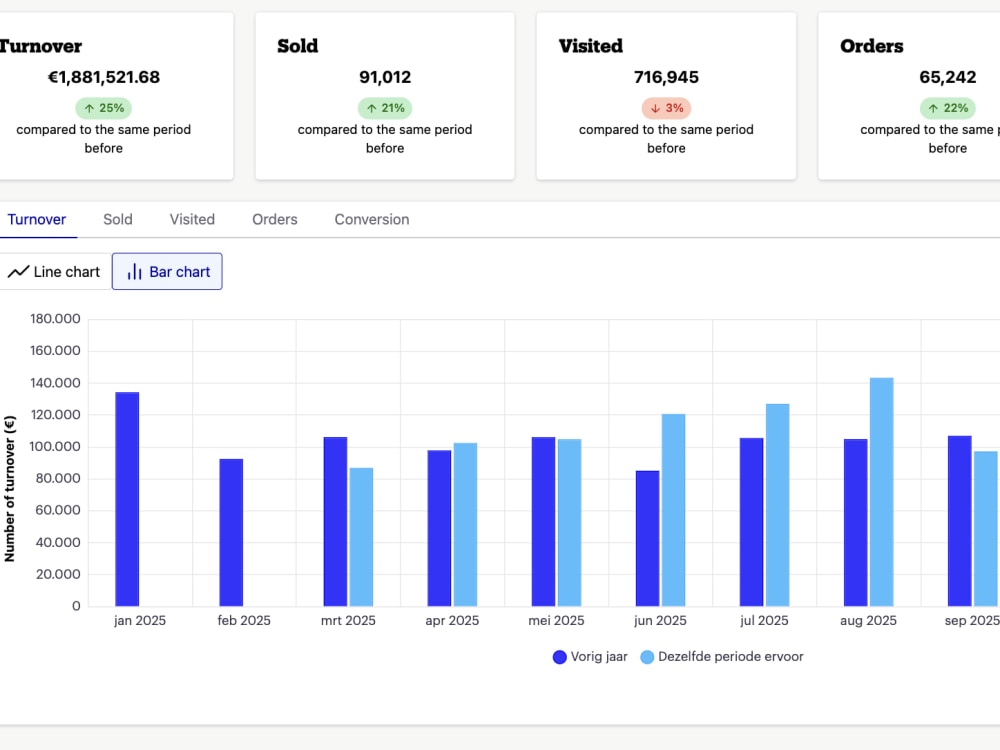Click the mrt 2025 light blue bar
The image size is (1000, 750).
point(362,537)
